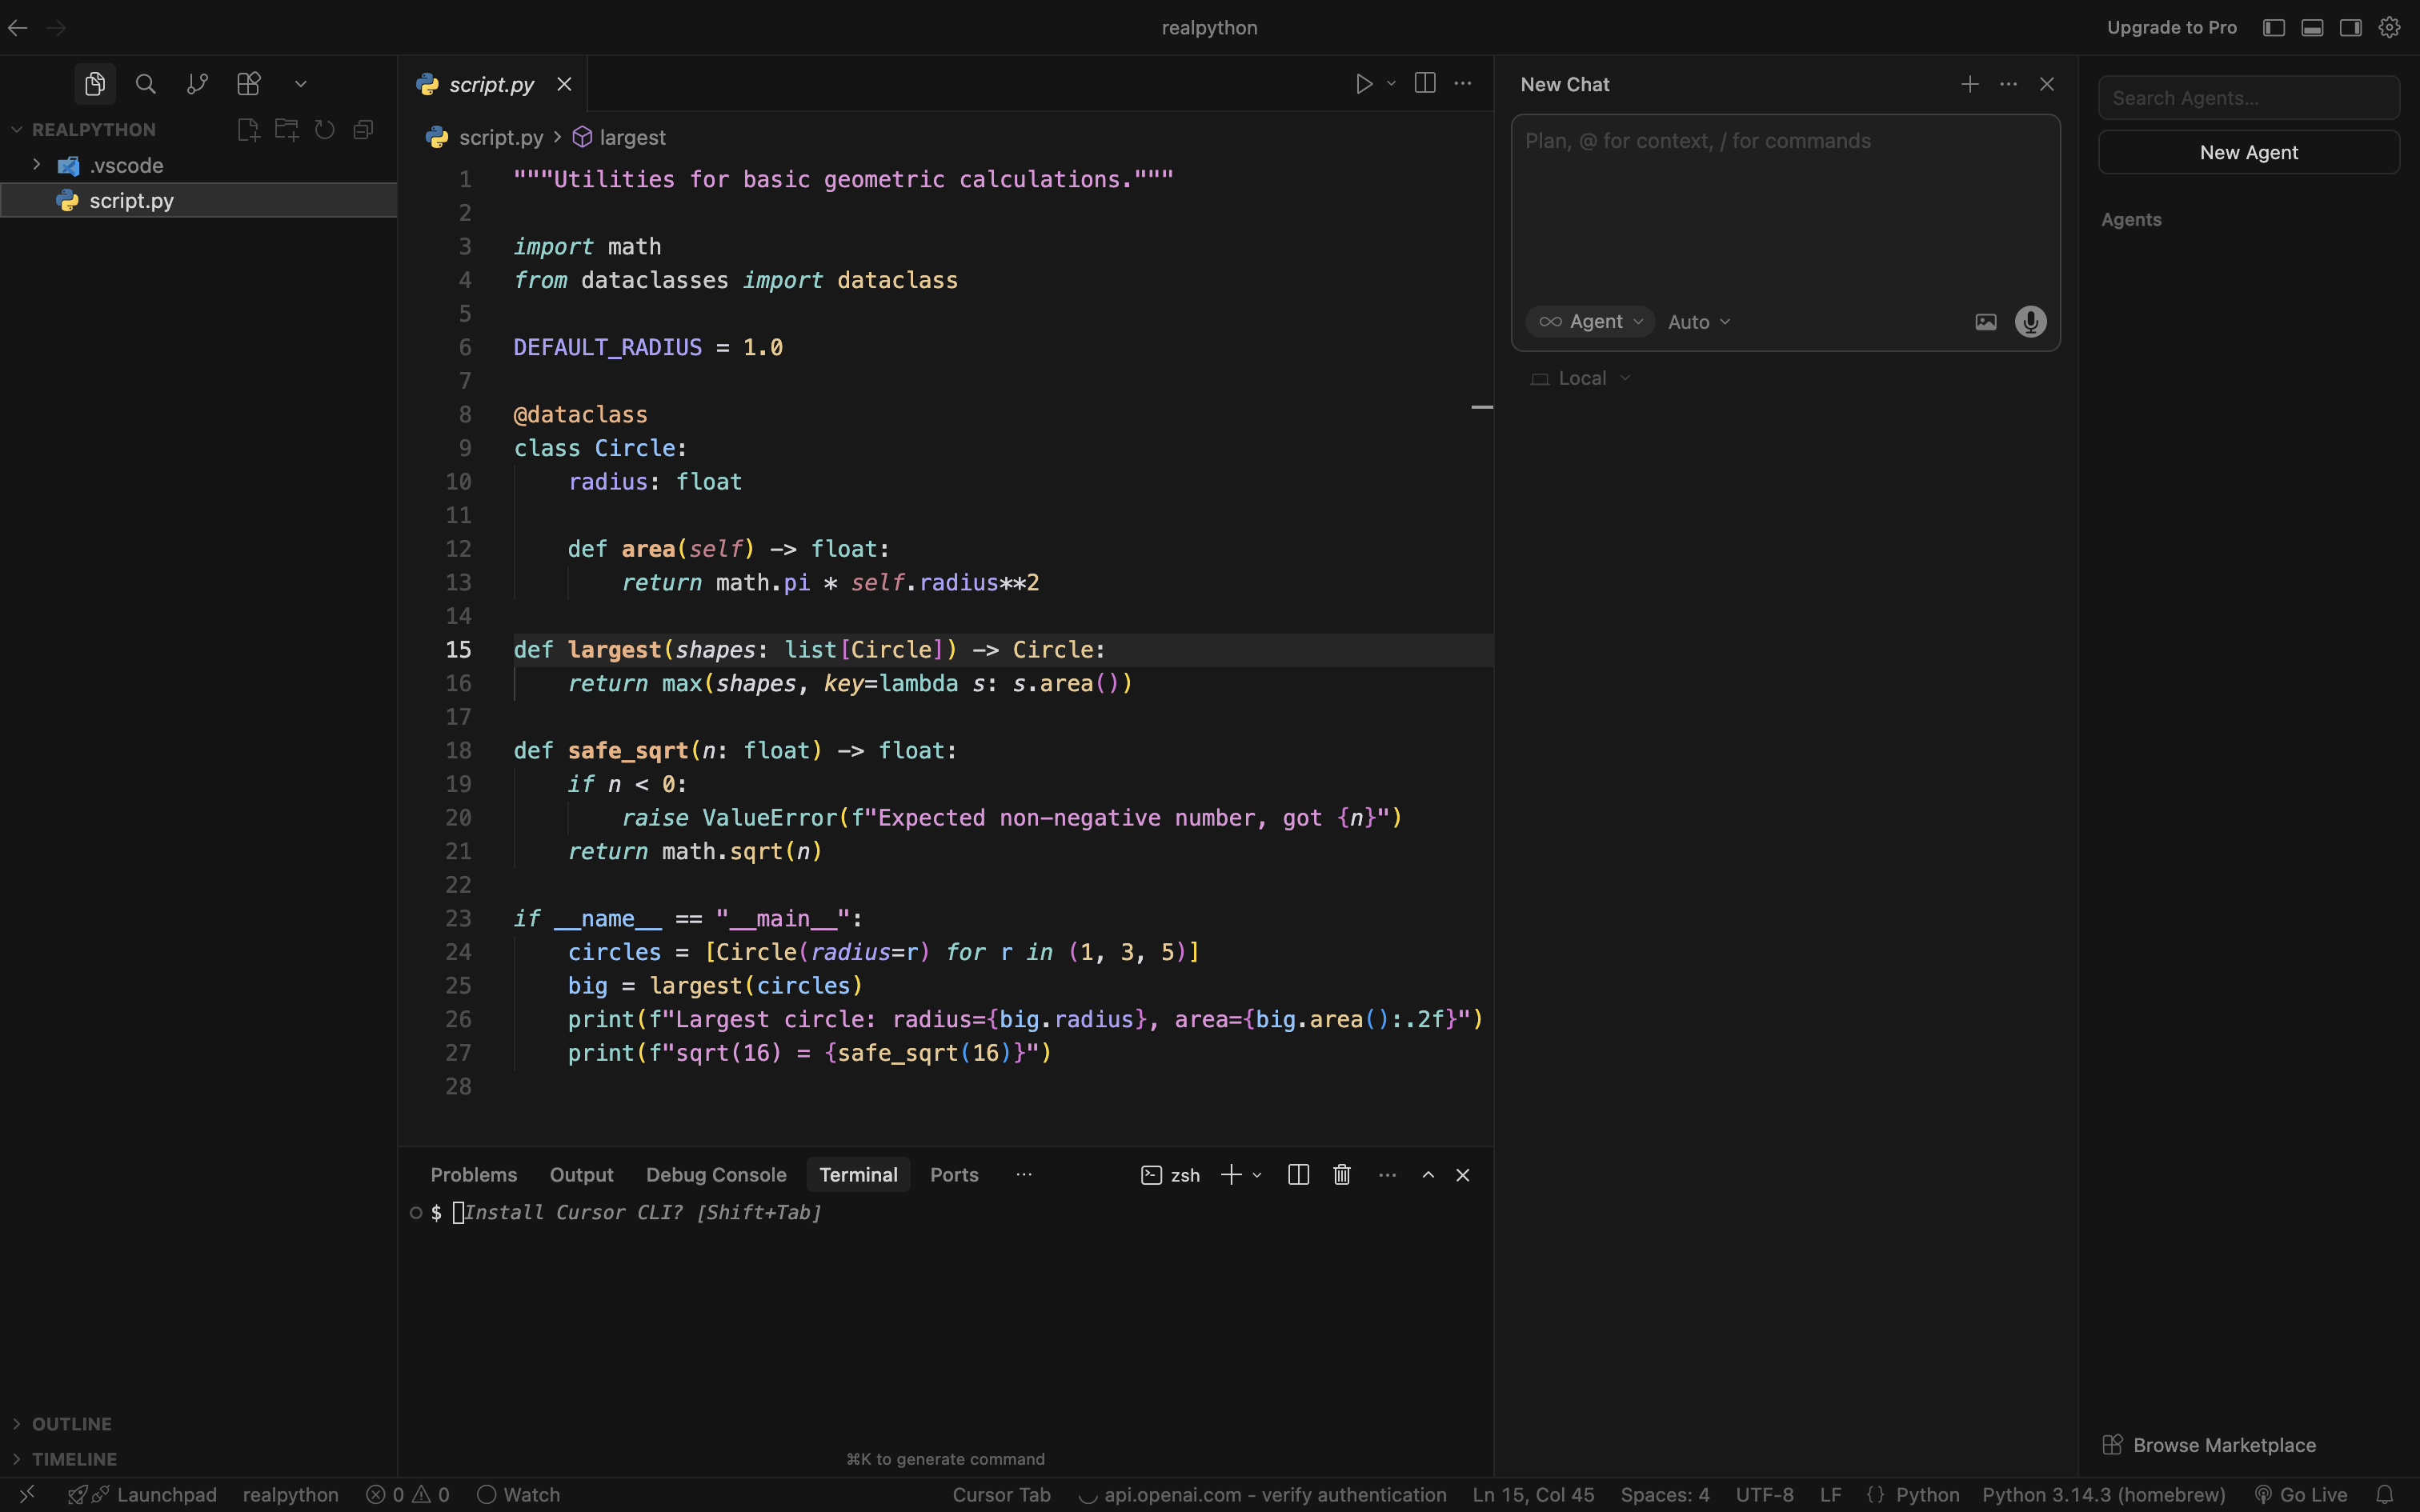Switch to the Output panel tab
Viewport: 2420px width, 1512px height.
[x=581, y=1175]
